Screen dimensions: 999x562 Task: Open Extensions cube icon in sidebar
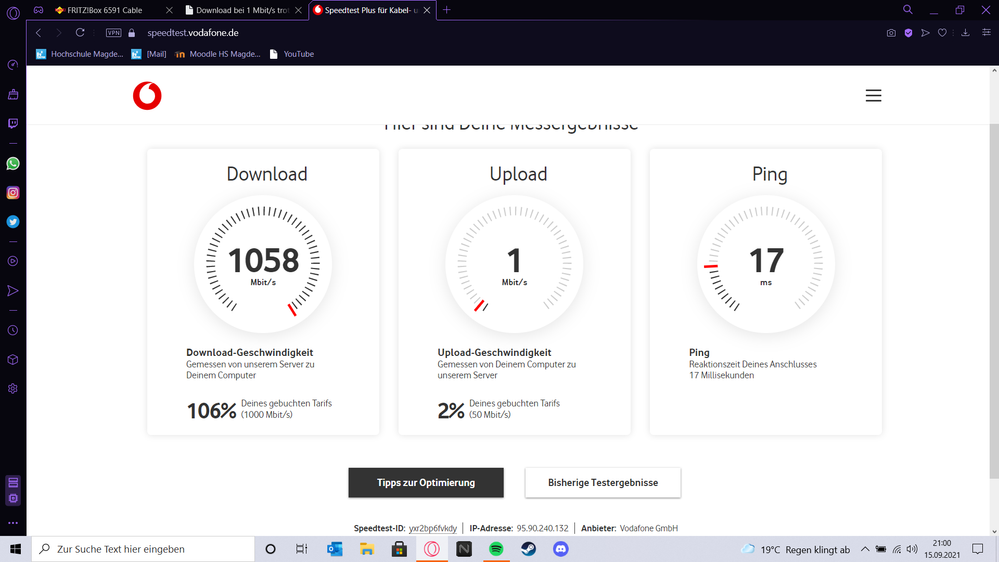pos(13,359)
